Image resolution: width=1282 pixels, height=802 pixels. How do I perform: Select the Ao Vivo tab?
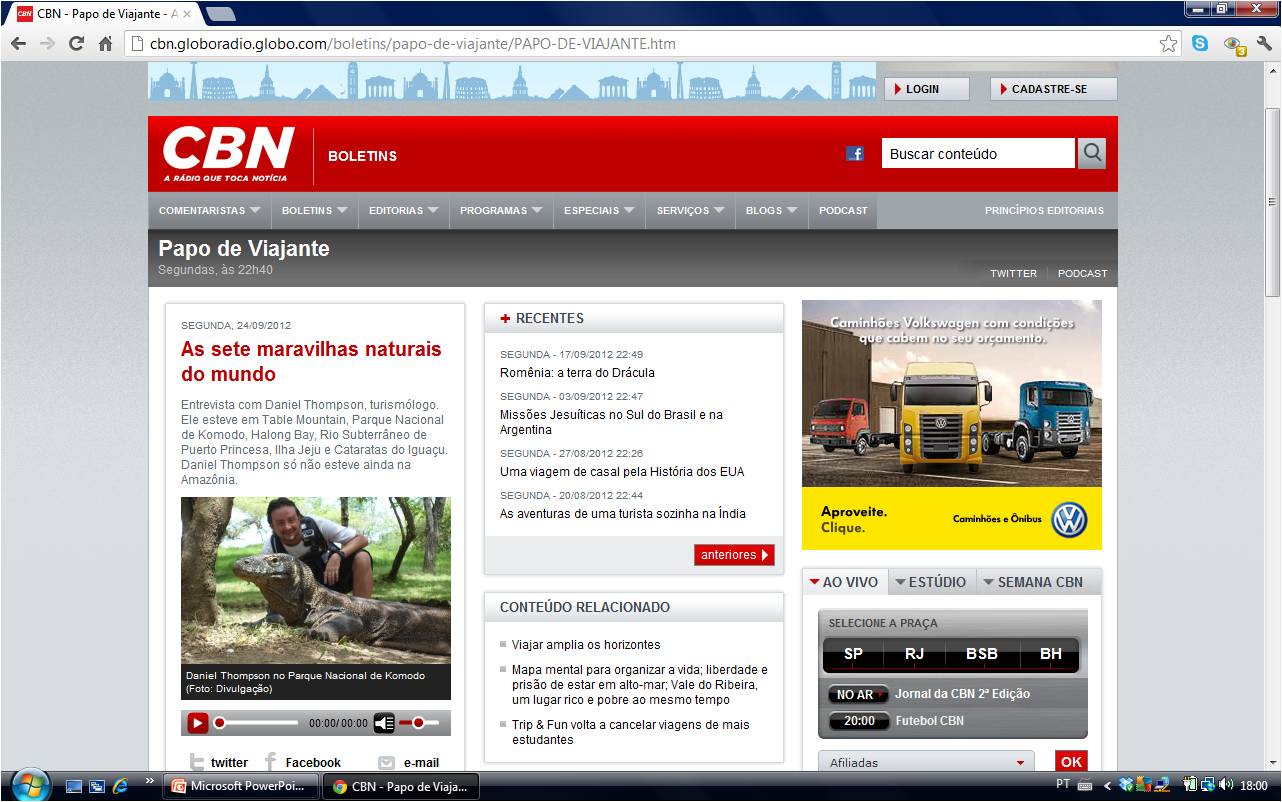(843, 582)
